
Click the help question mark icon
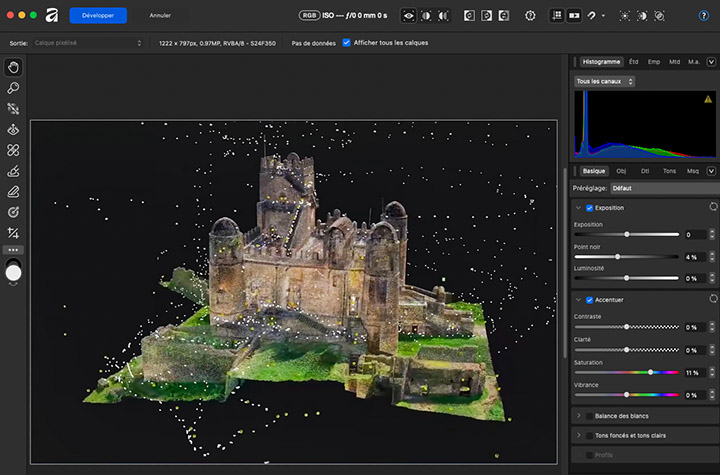pyautogui.click(x=703, y=16)
